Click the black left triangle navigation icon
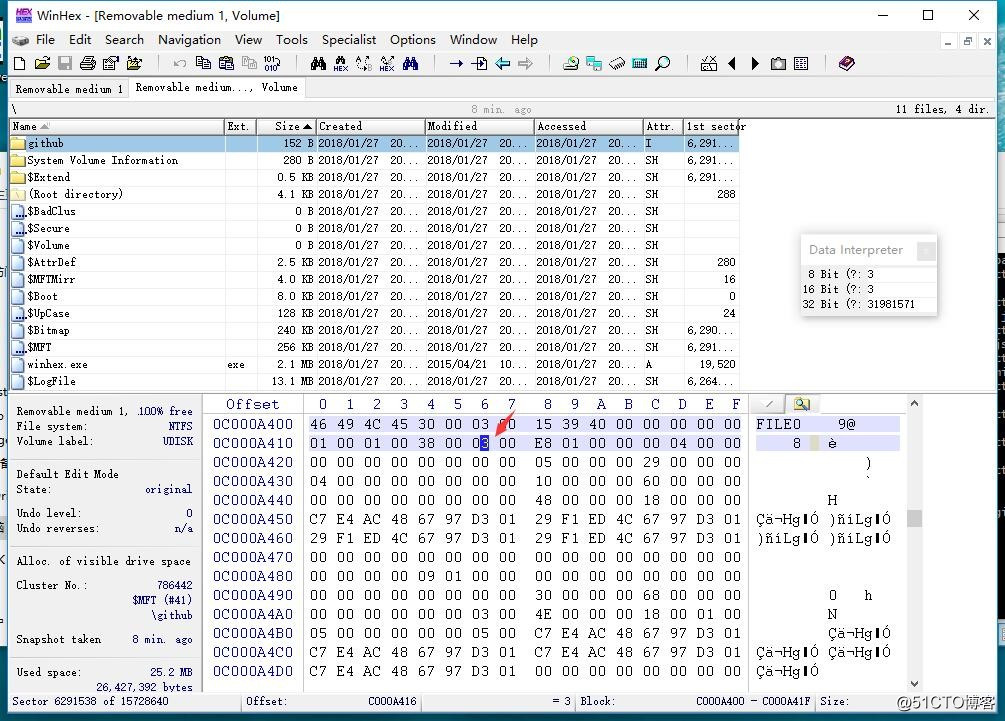Viewport: 1005px width, 721px height. [x=732, y=63]
